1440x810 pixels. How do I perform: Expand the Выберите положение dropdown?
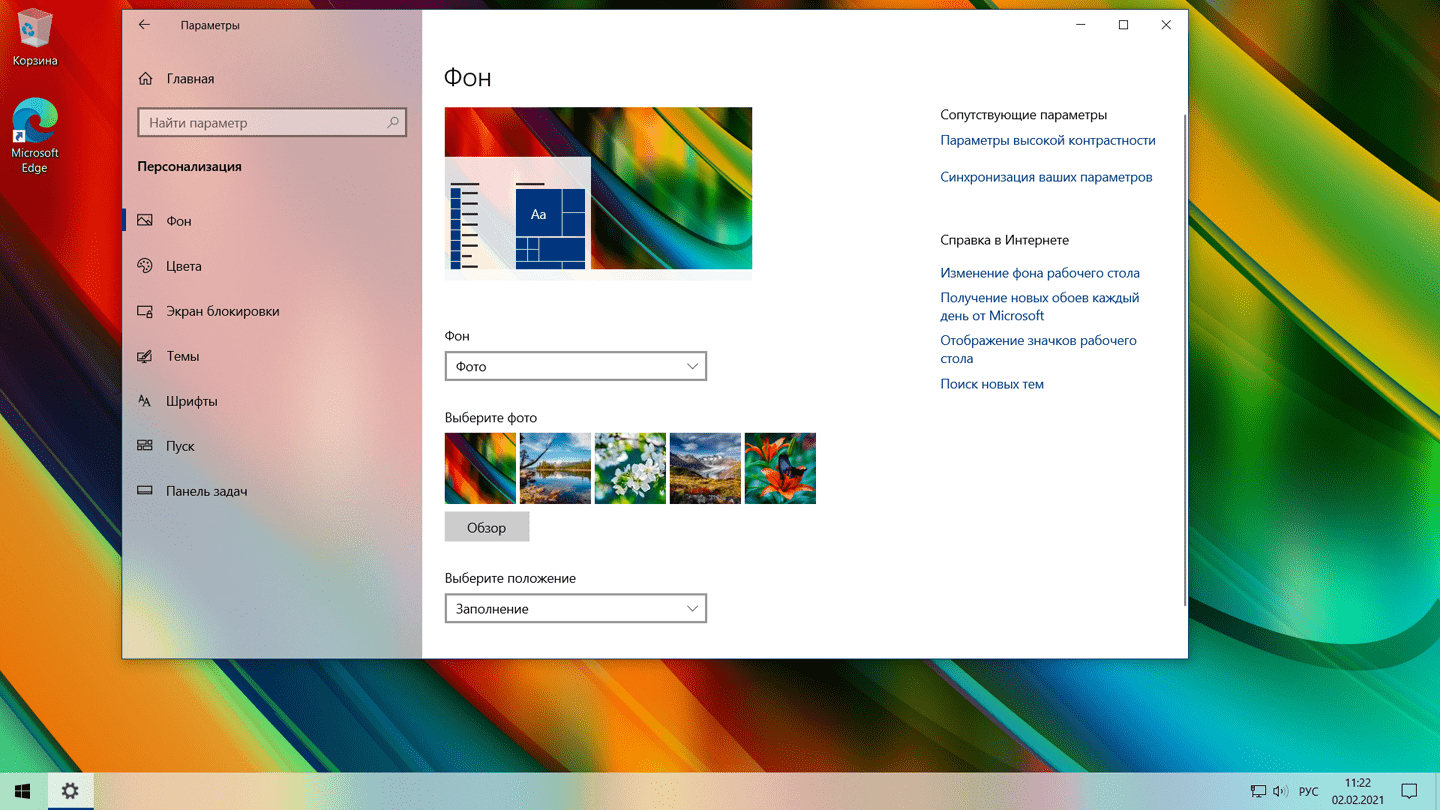575,608
